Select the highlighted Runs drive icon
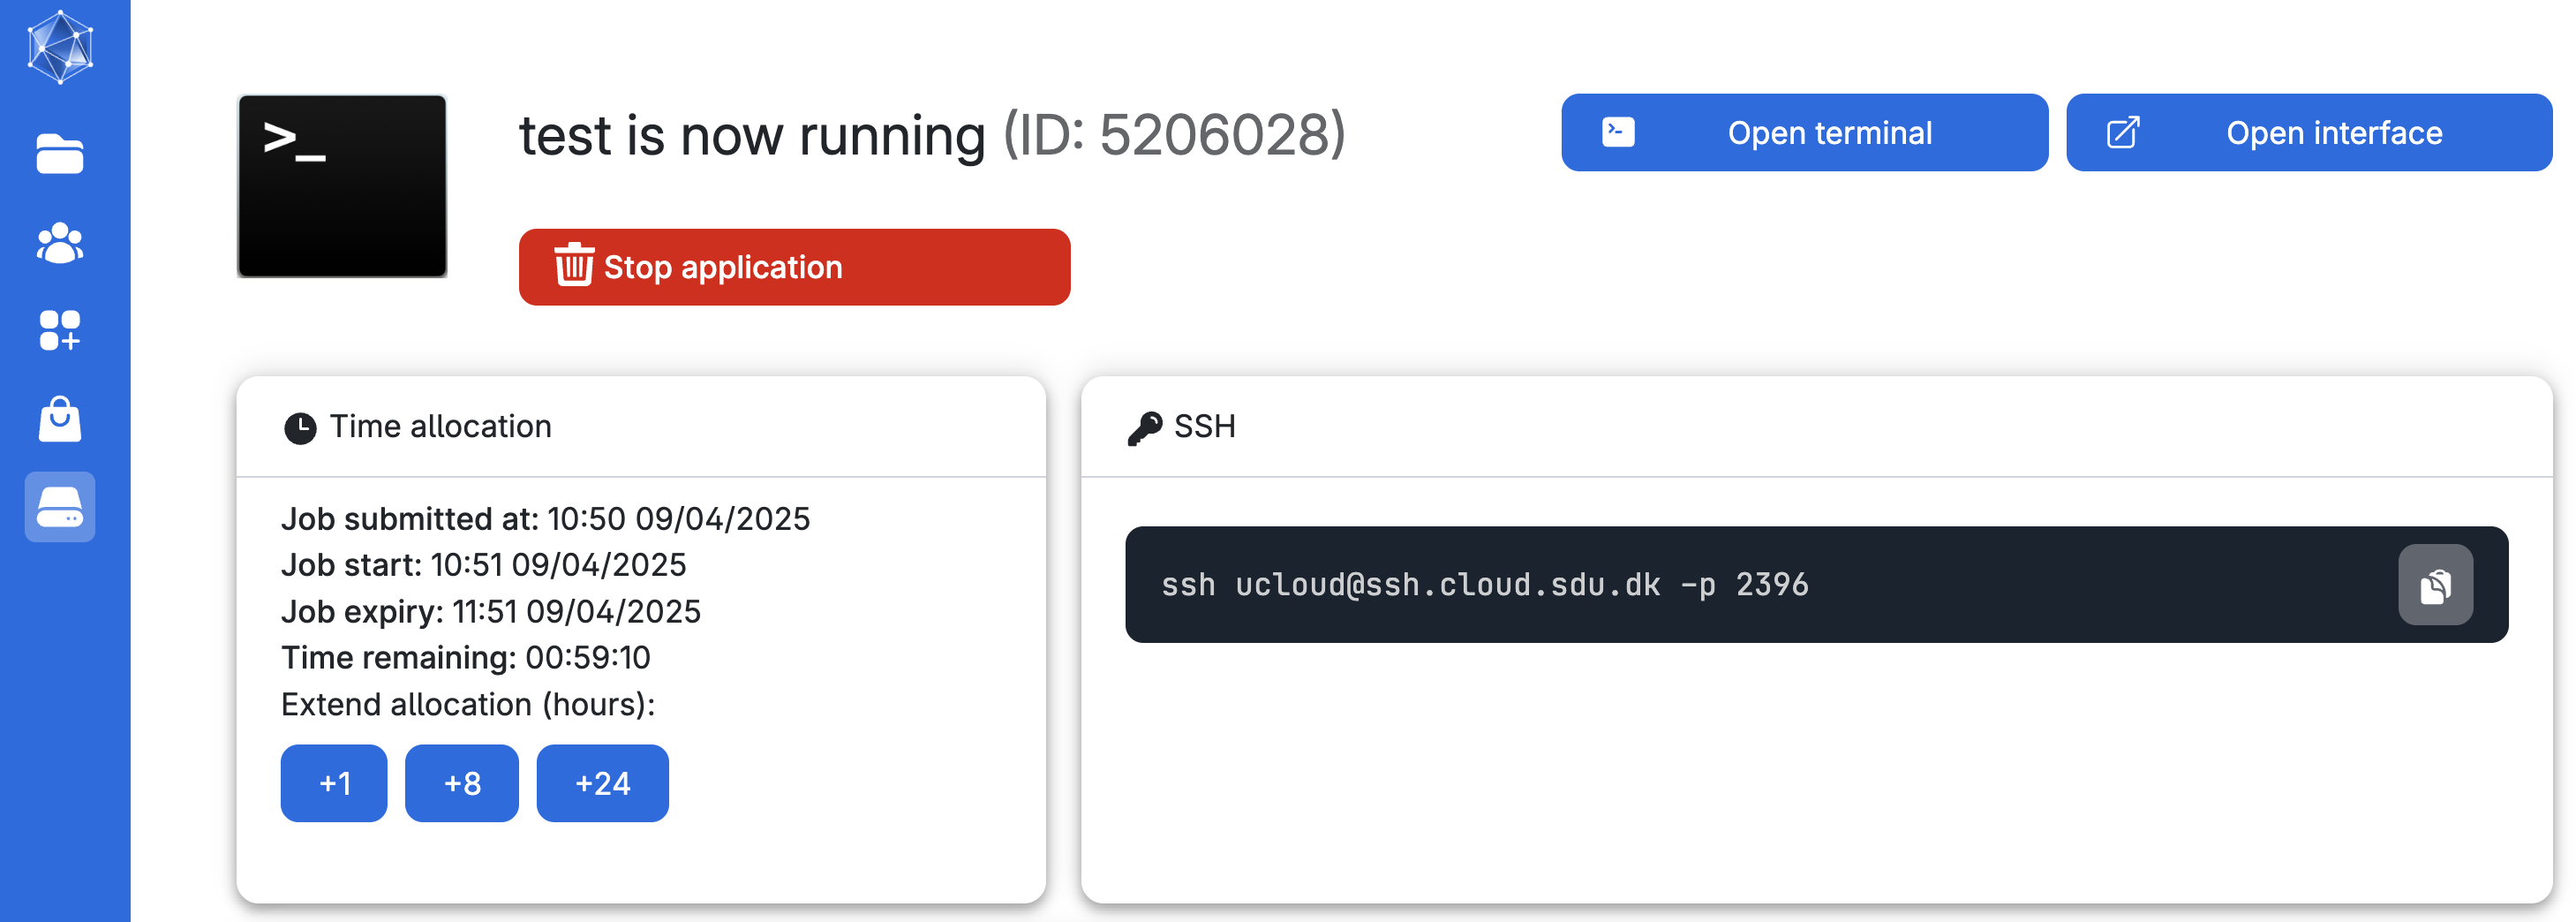 [x=60, y=507]
